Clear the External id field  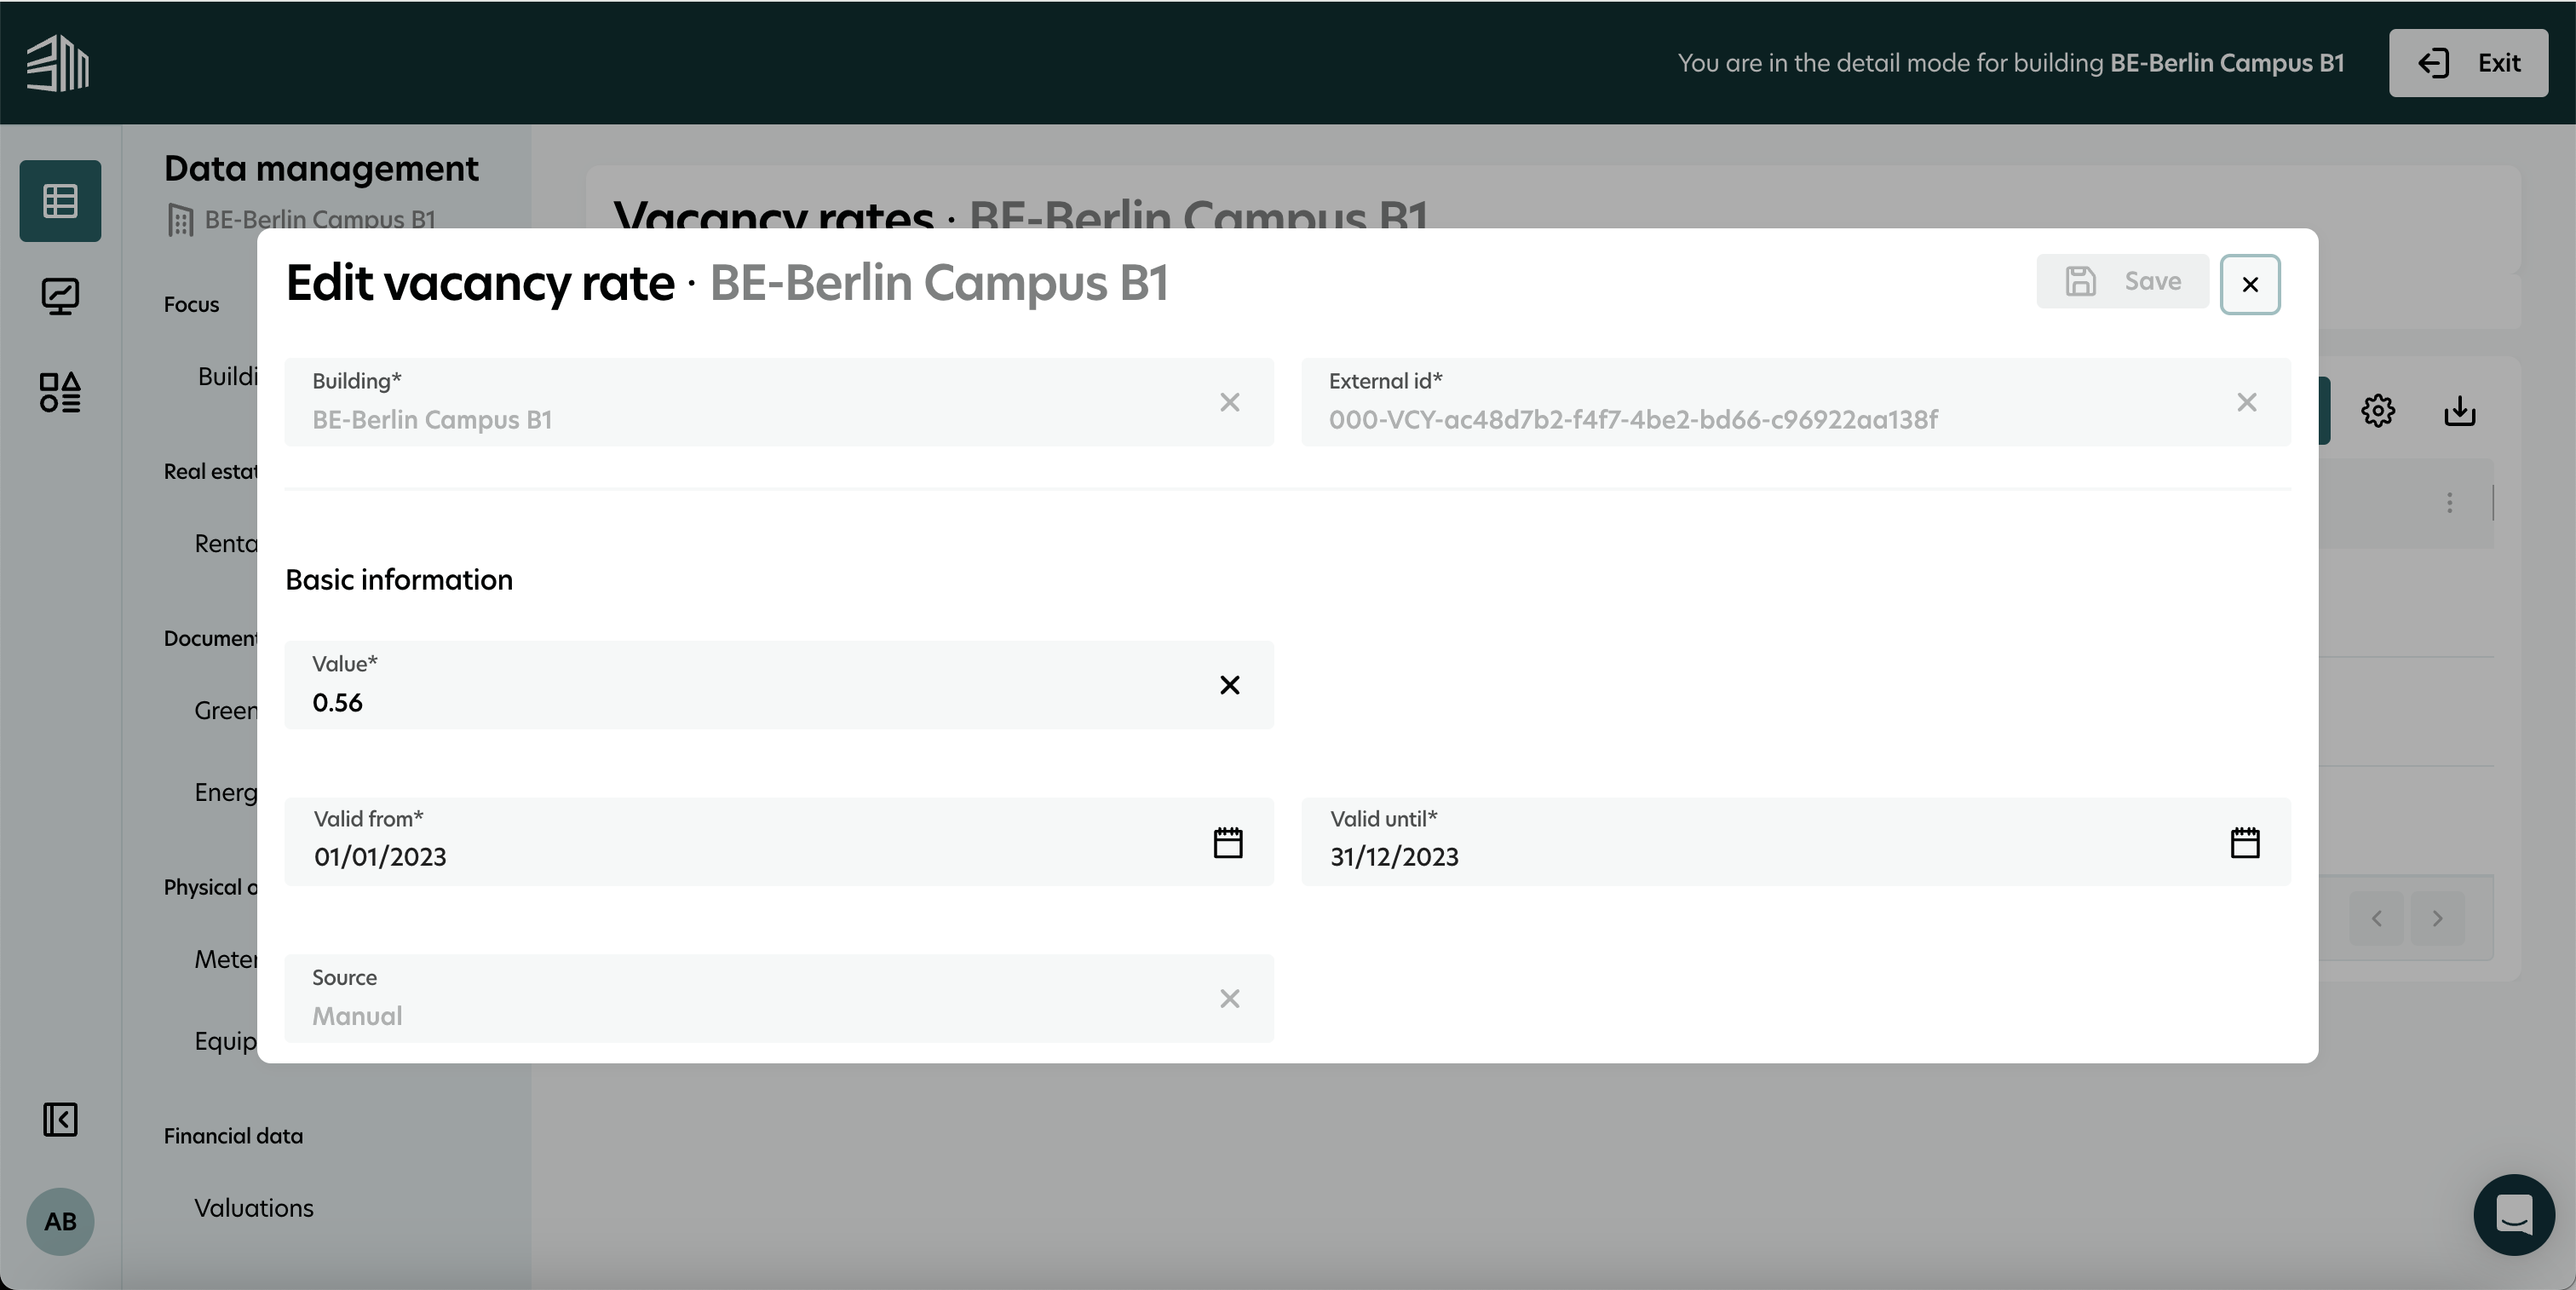pyautogui.click(x=2247, y=402)
